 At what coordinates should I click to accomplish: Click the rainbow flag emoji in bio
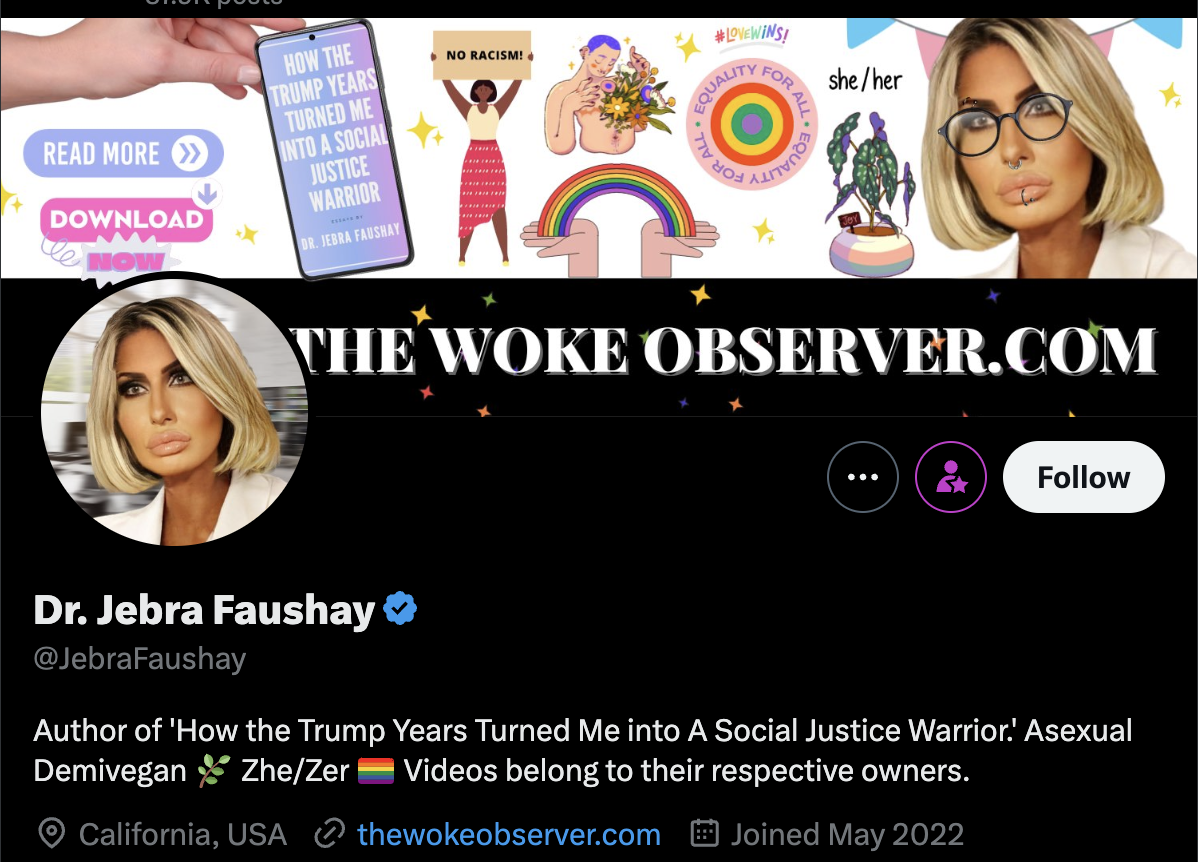[x=376, y=771]
